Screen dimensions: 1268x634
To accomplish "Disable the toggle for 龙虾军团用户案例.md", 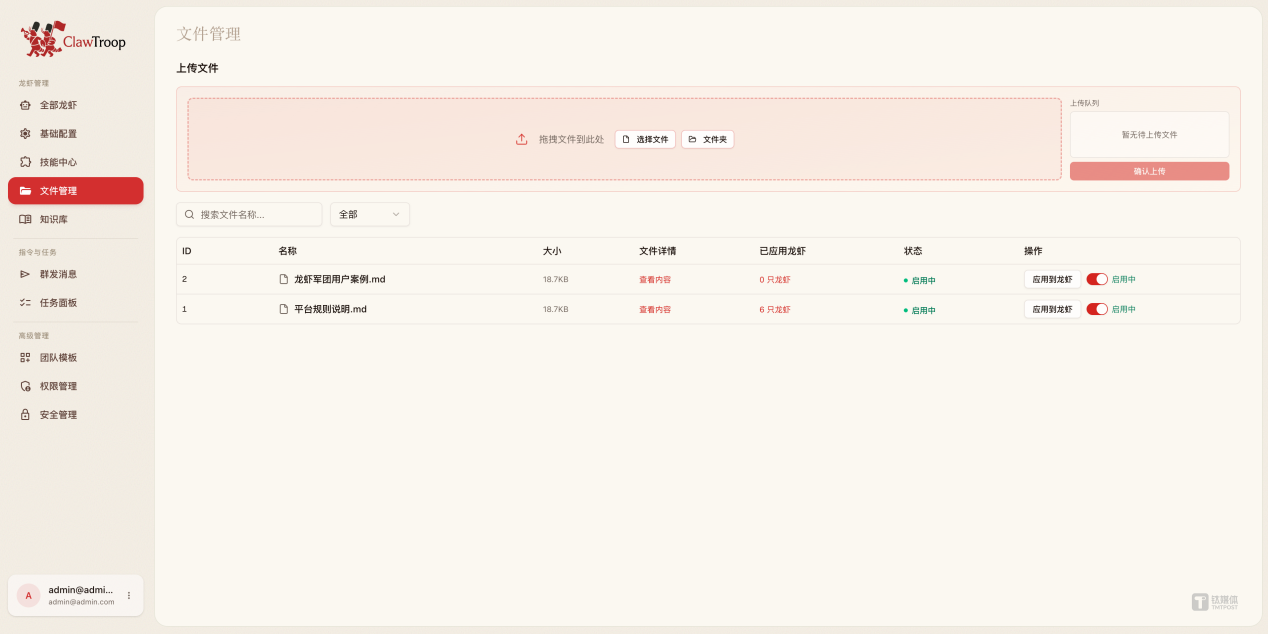I will tap(1097, 280).
